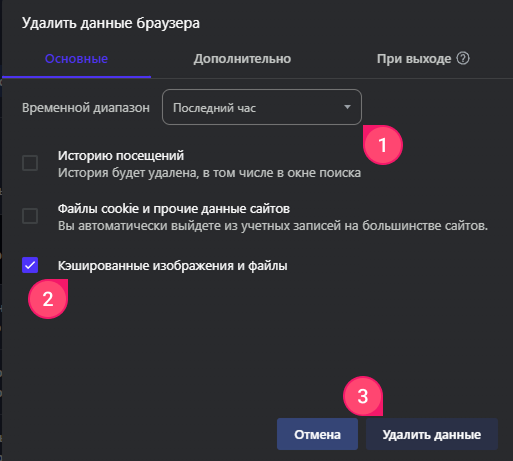Viewport: 513px width, 461px height.
Task: Select the При выходе tab
Action: [414, 59]
